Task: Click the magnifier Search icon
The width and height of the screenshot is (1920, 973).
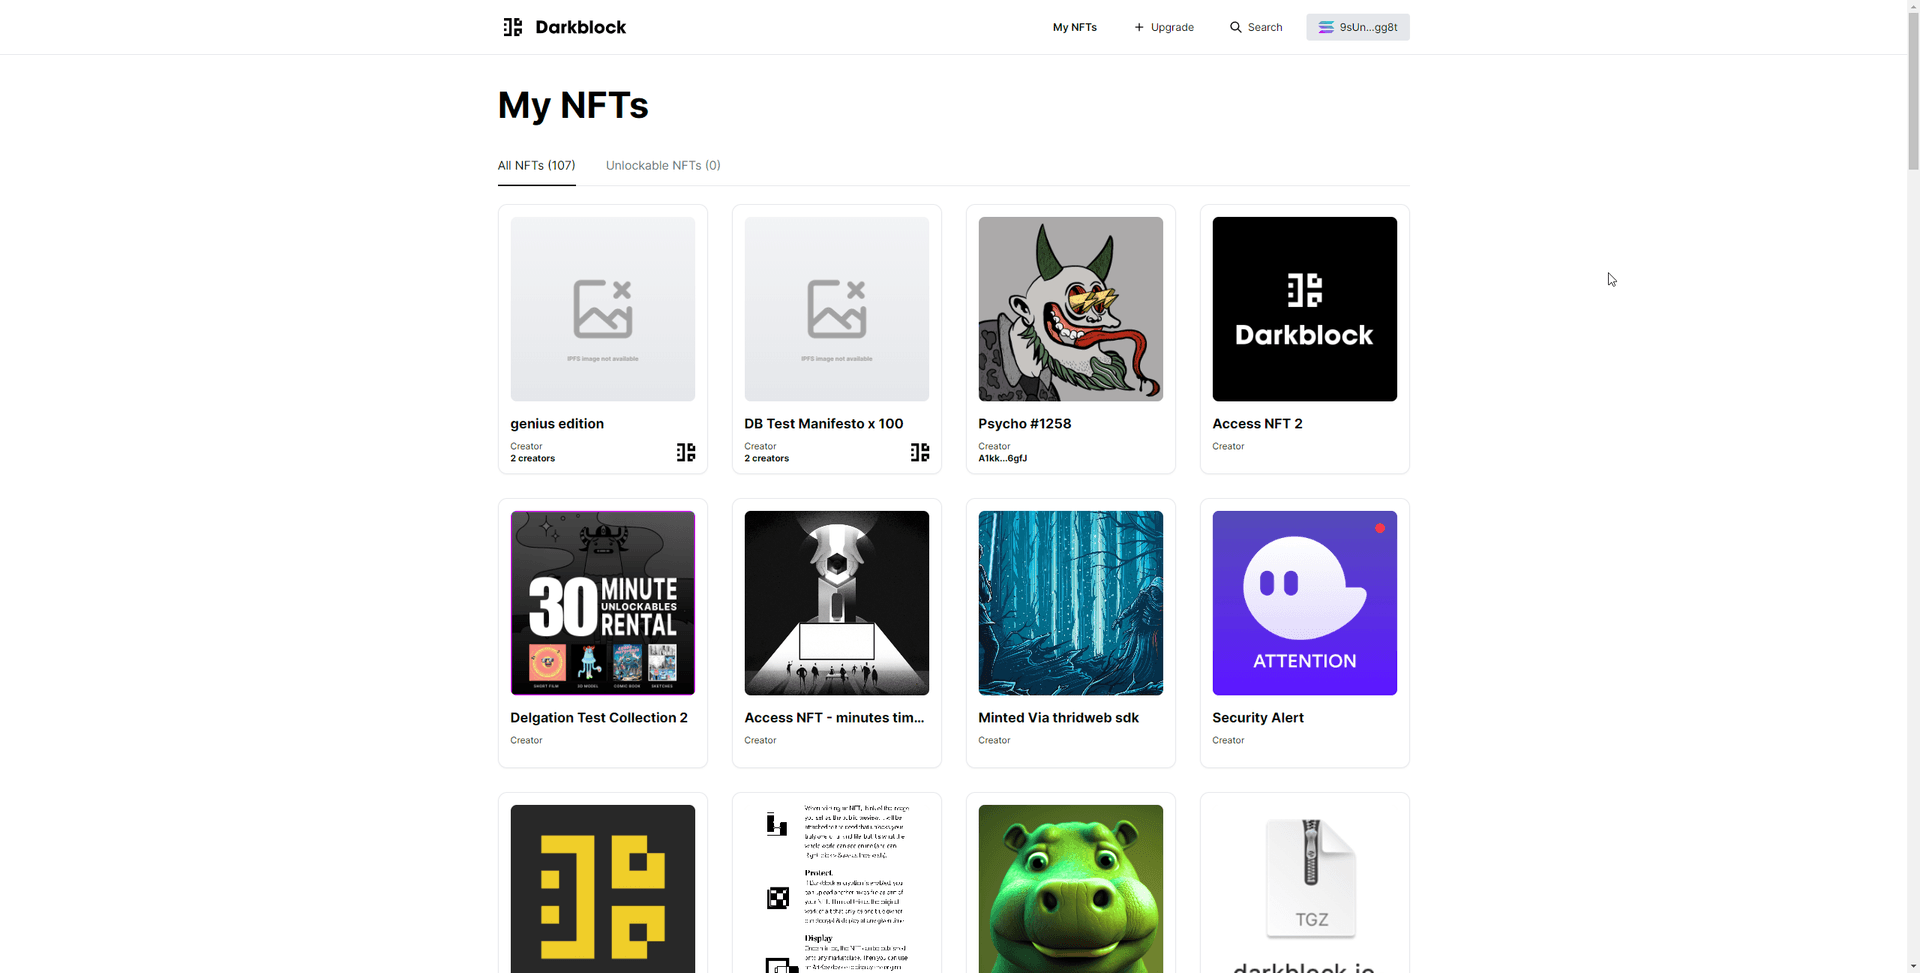Action: click(1235, 27)
